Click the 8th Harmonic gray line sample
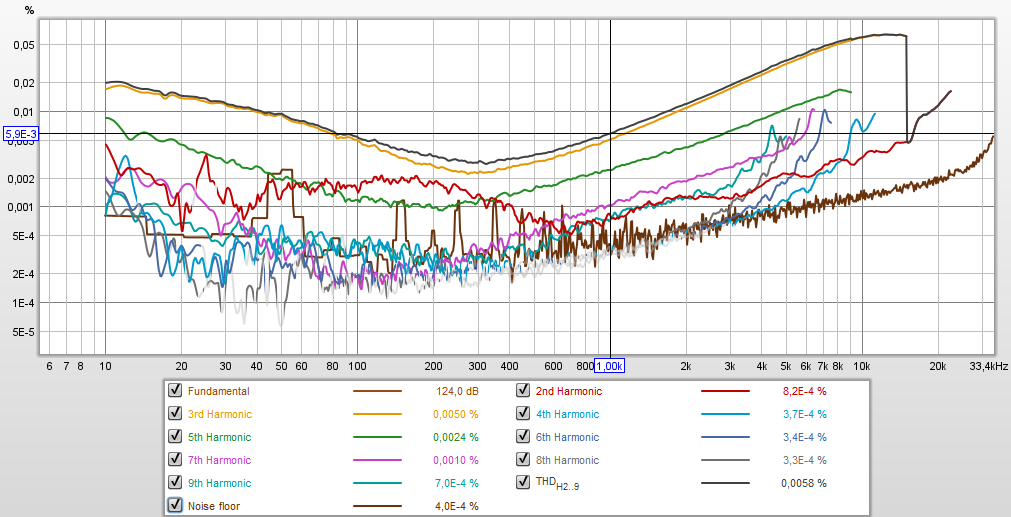The width and height of the screenshot is (1011, 517). pos(725,460)
